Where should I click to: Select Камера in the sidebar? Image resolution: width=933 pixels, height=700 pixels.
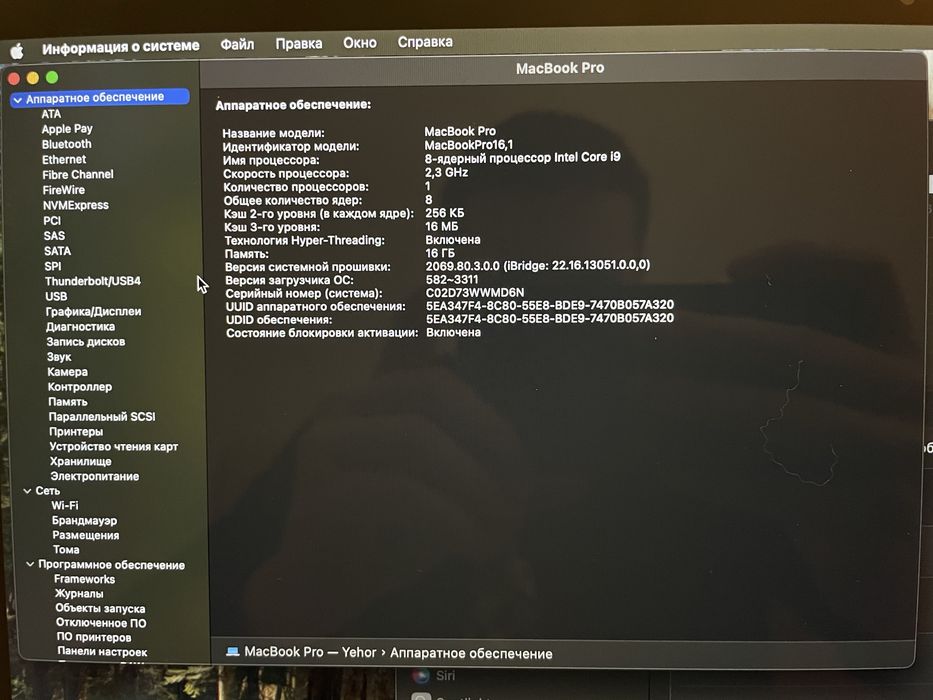click(x=68, y=372)
